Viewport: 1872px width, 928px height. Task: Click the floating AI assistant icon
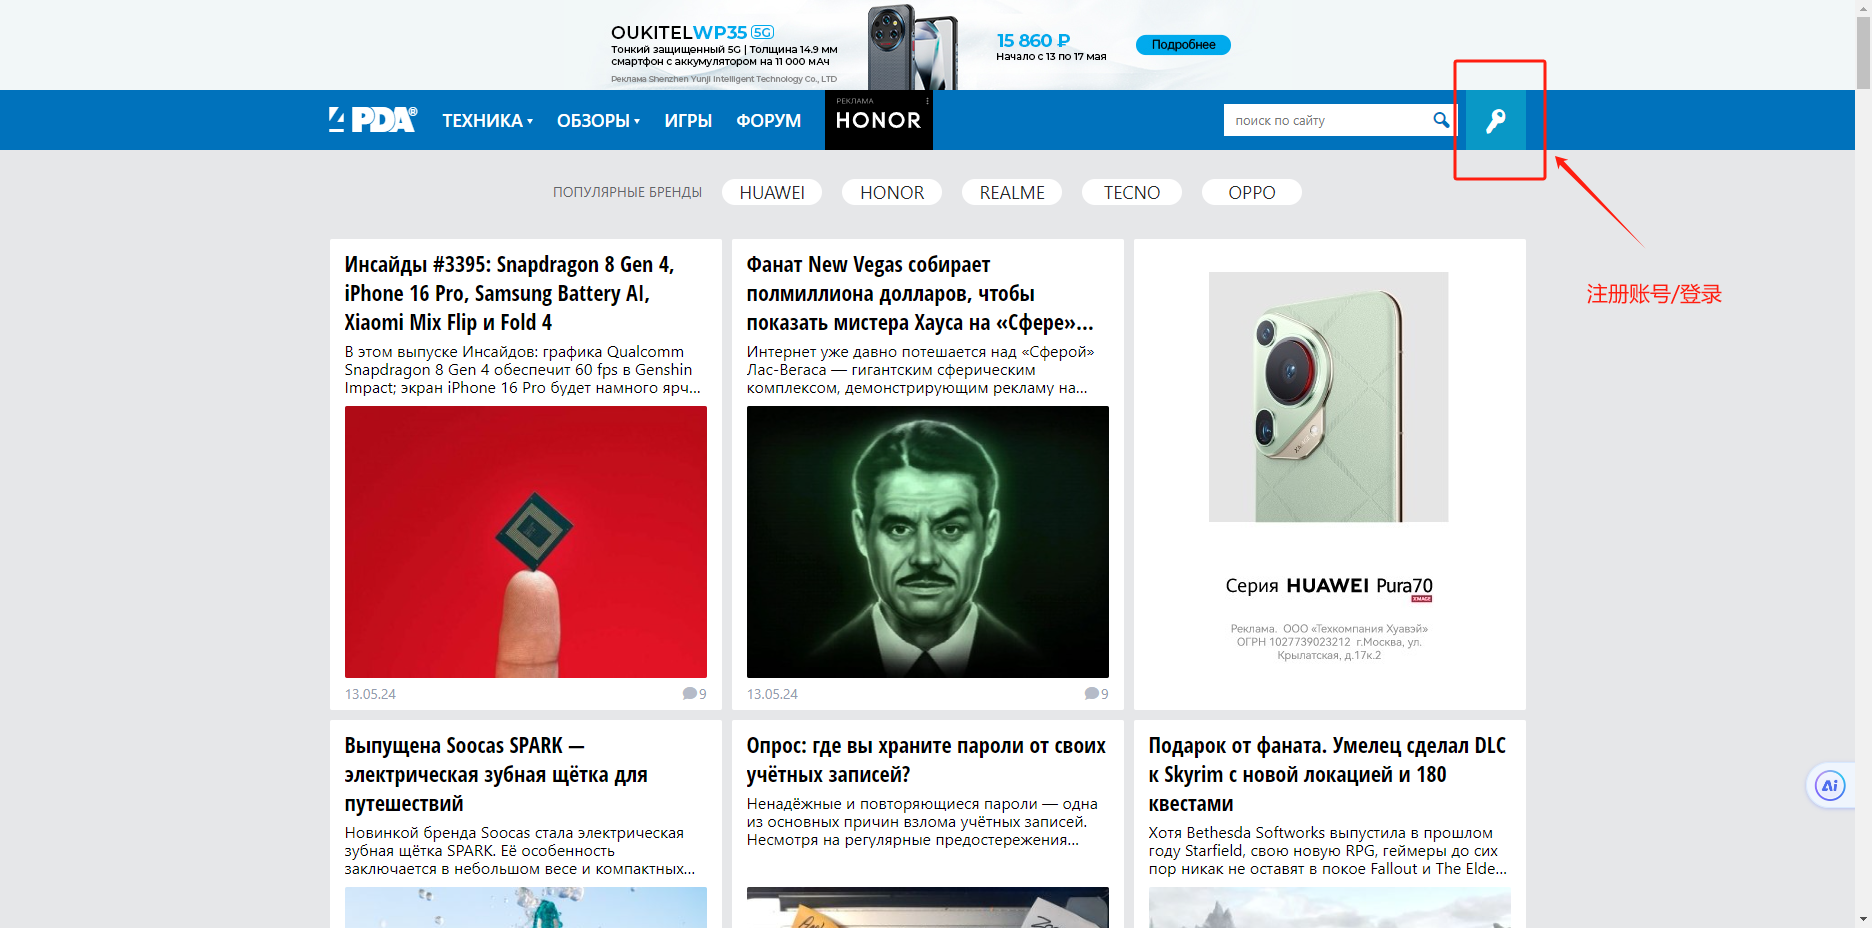point(1829,786)
